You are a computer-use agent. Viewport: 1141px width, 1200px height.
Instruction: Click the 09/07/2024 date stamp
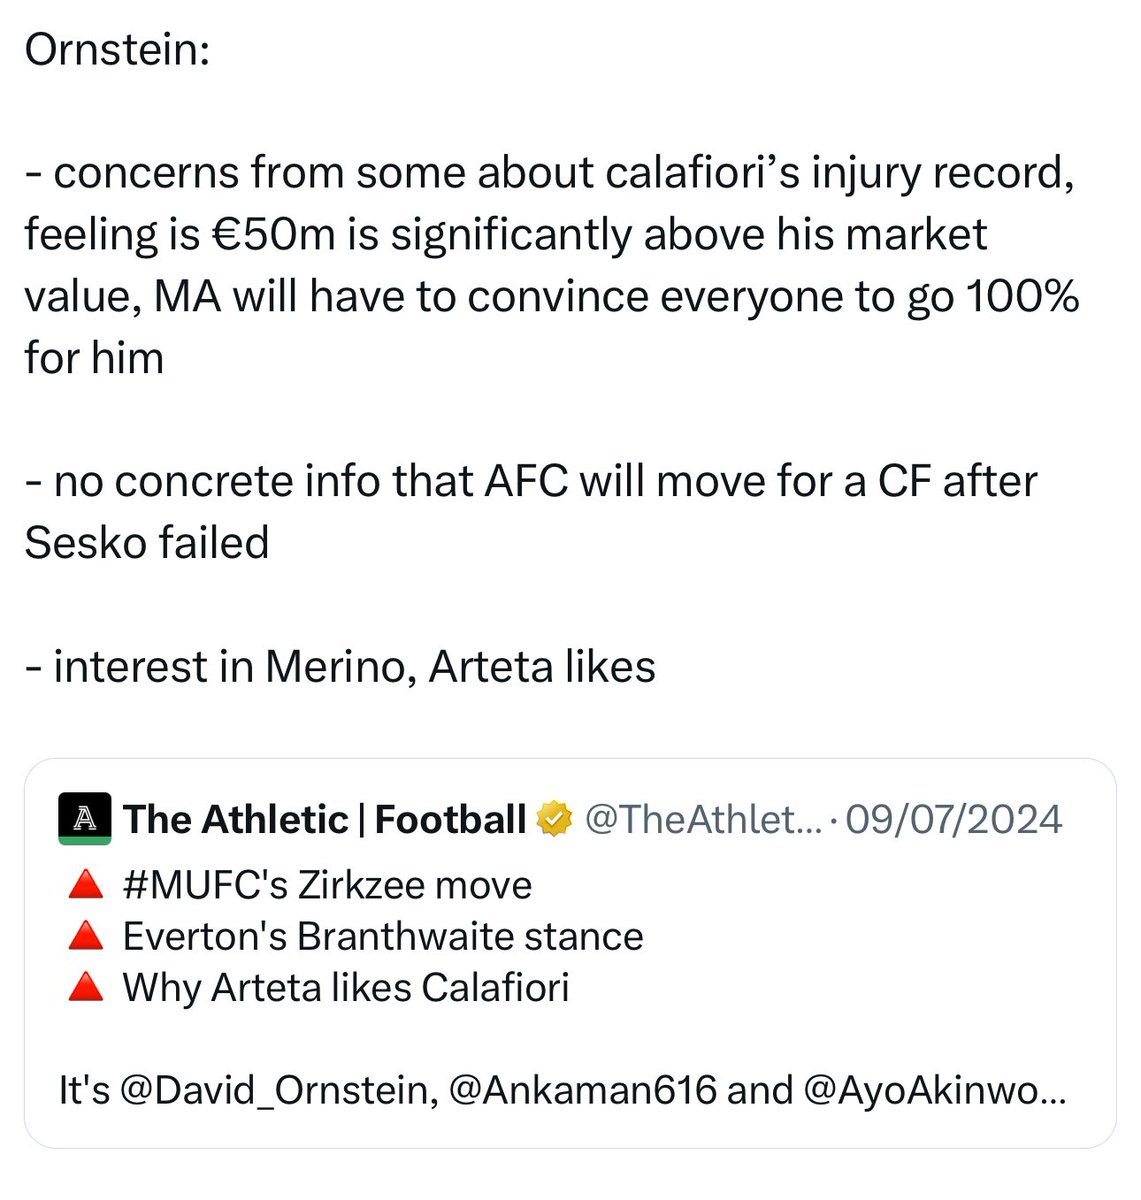pos(954,820)
